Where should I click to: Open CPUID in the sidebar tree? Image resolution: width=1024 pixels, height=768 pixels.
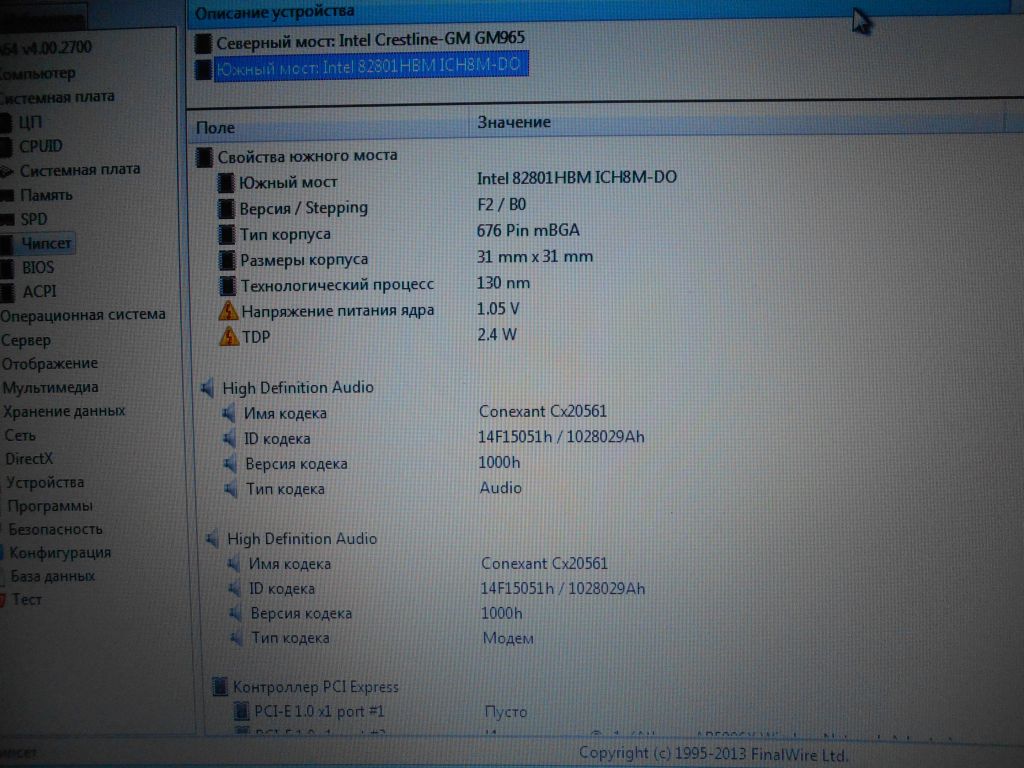pyautogui.click(x=40, y=146)
